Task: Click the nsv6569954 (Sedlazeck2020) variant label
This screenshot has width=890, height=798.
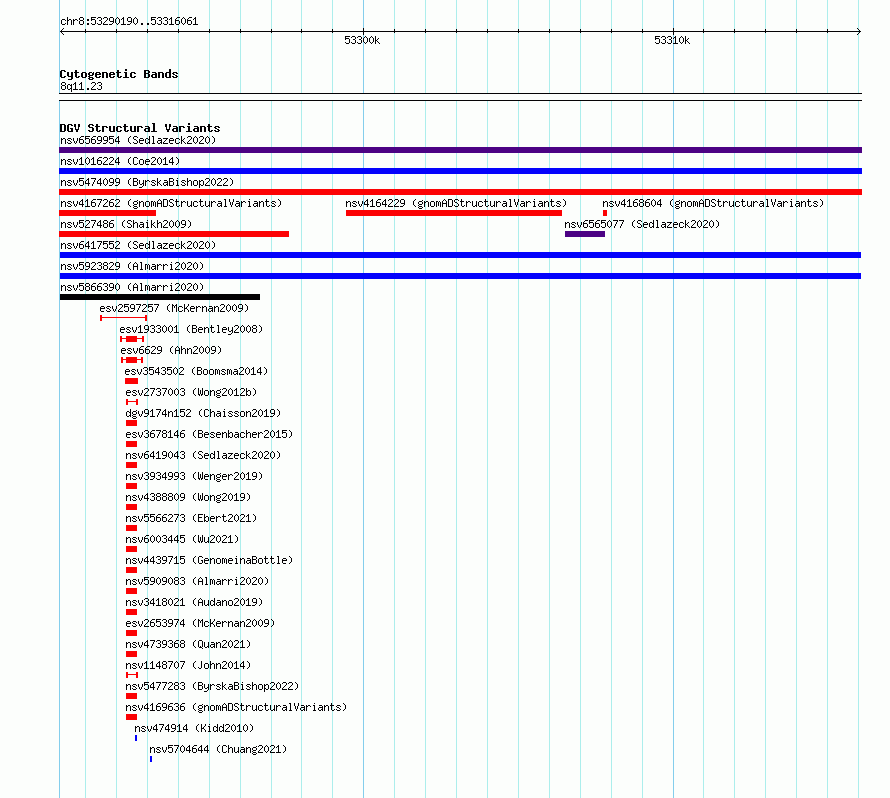Action: coord(138,140)
